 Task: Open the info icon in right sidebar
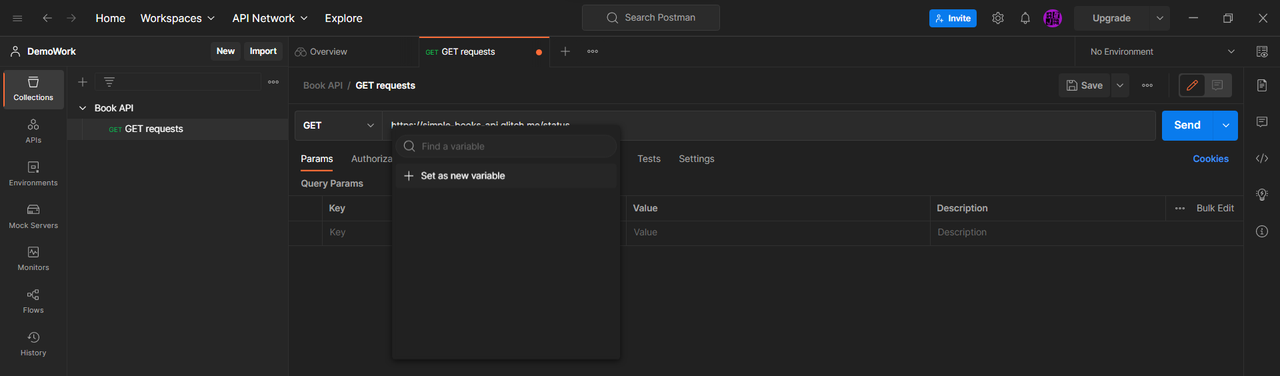pyautogui.click(x=1261, y=231)
